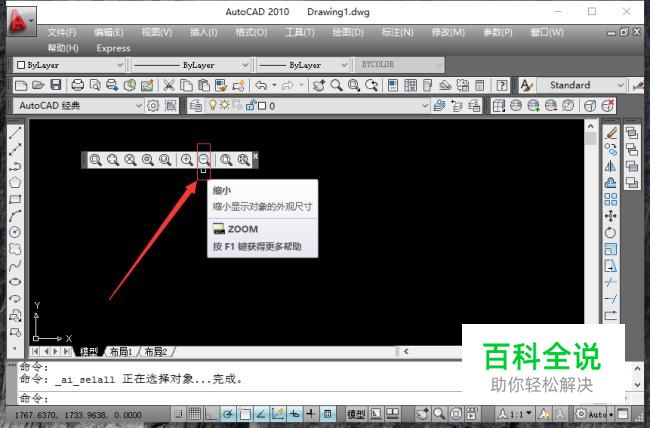Click the Rotate modify tool
650x428 pixels.
coord(611,232)
